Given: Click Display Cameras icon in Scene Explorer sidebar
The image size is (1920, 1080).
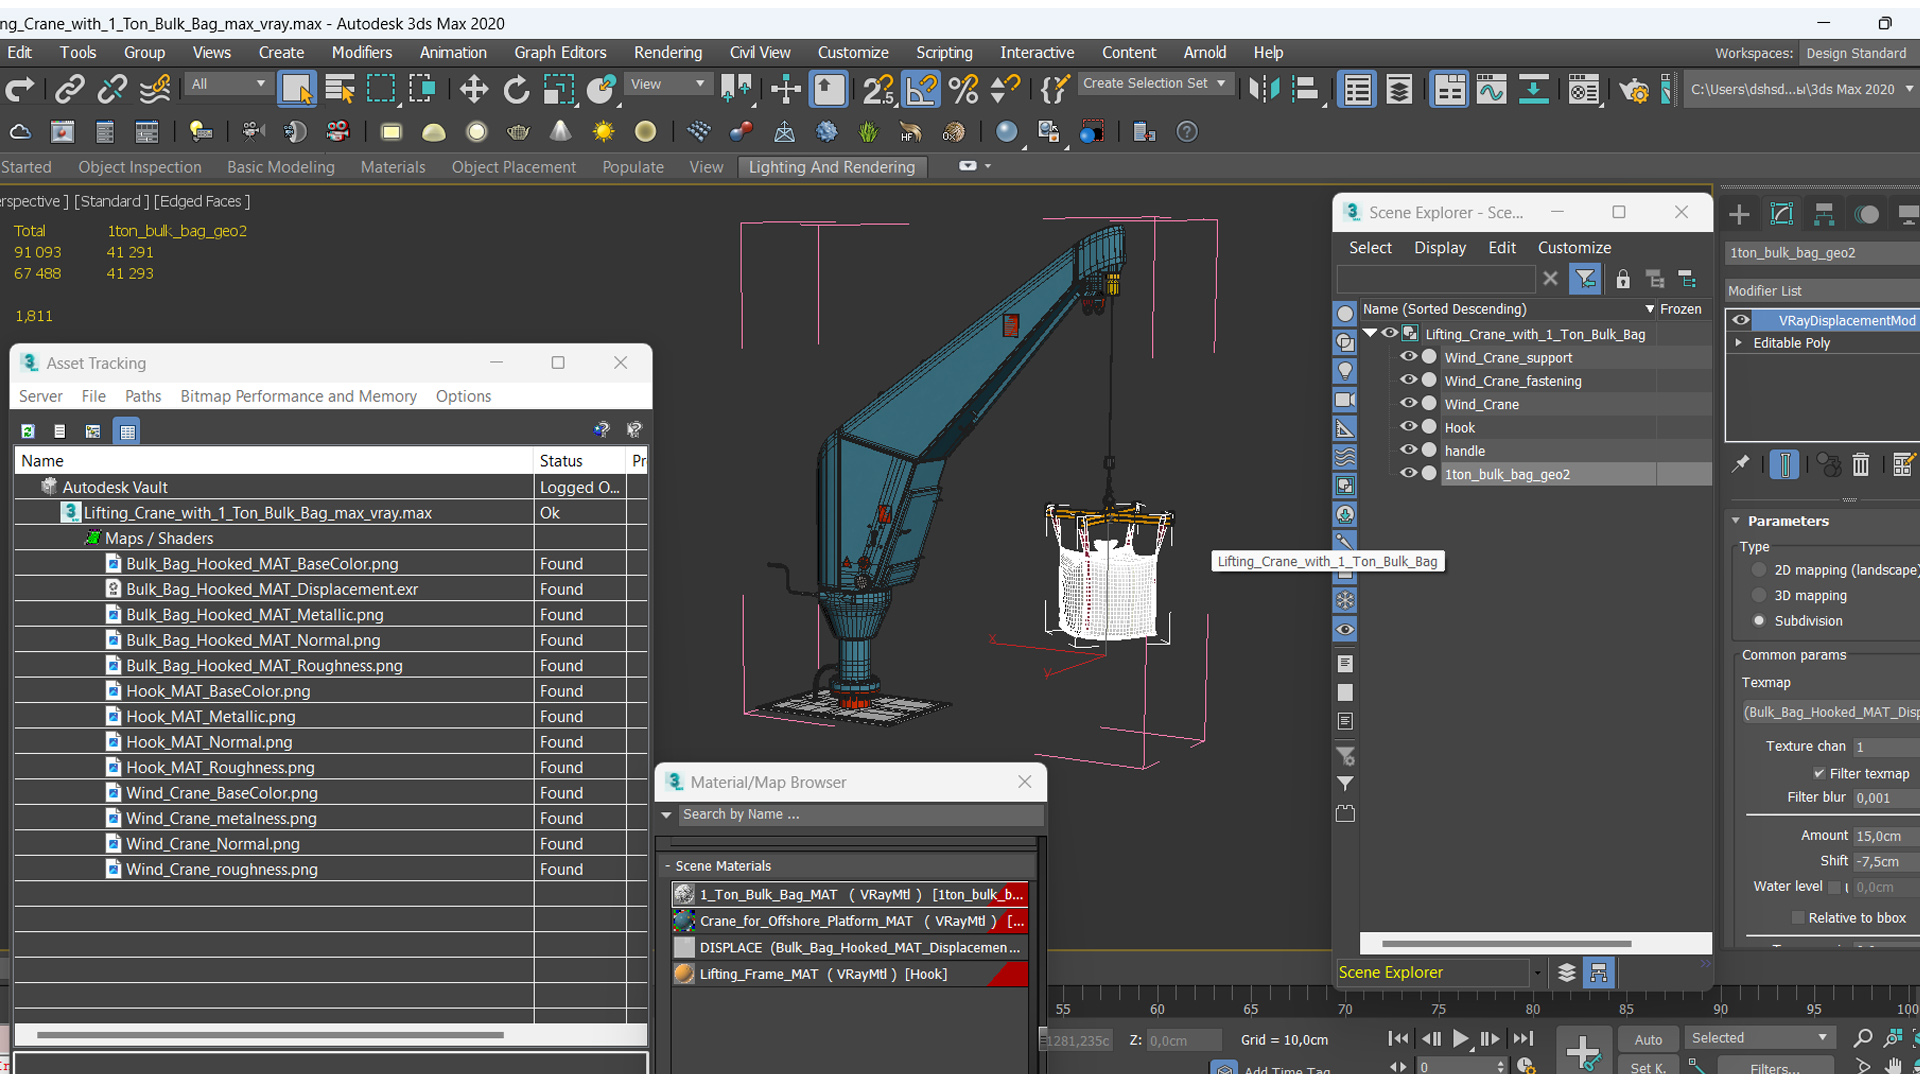Looking at the screenshot, I should [1345, 400].
